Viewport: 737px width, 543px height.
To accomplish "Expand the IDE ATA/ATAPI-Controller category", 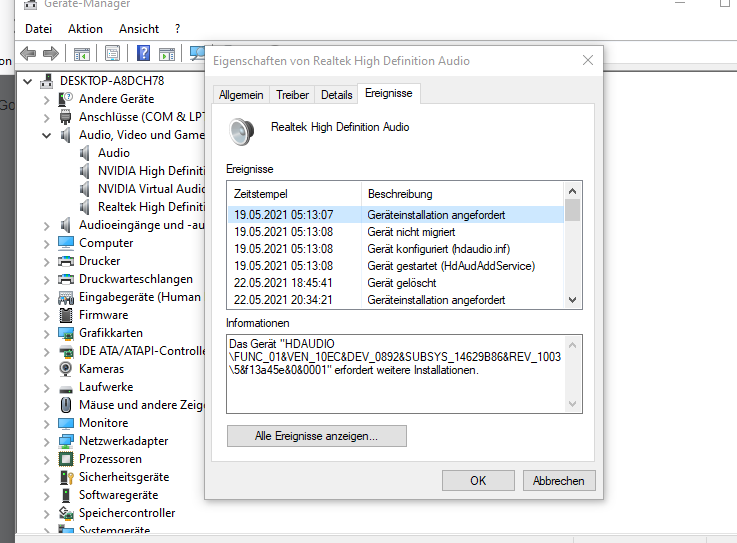I will click(47, 352).
